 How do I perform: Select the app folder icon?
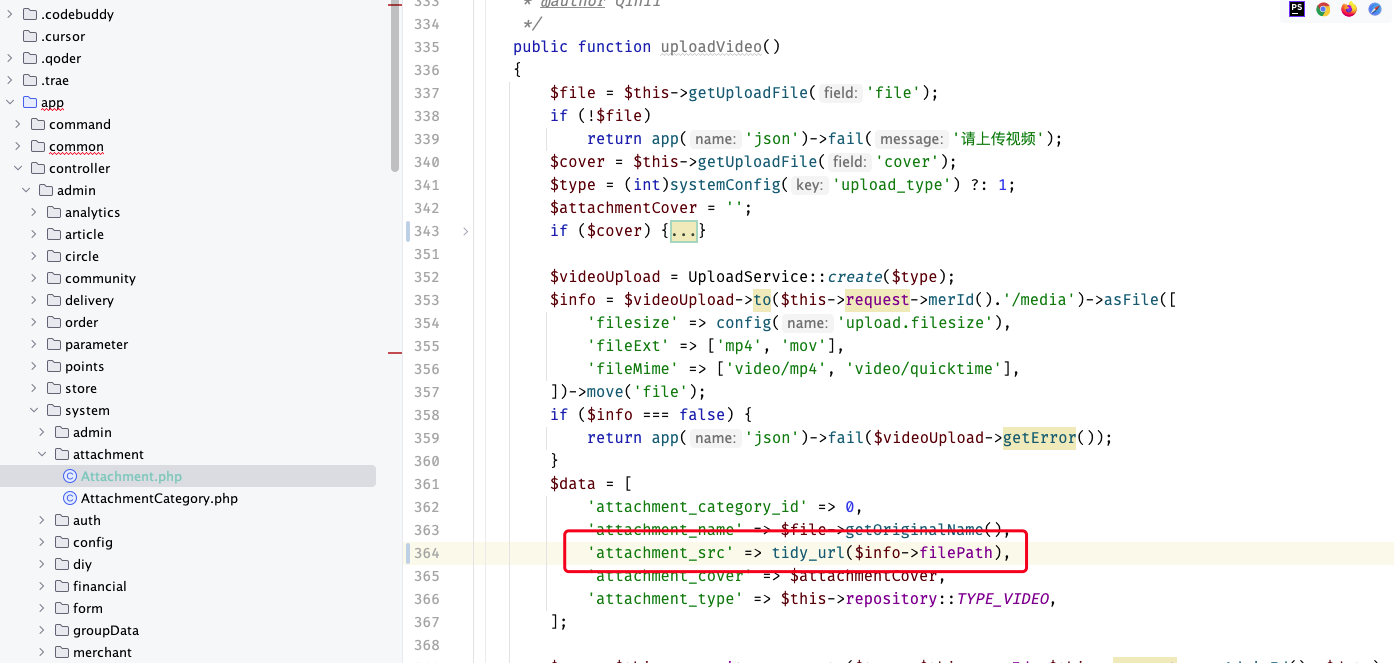click(30, 102)
